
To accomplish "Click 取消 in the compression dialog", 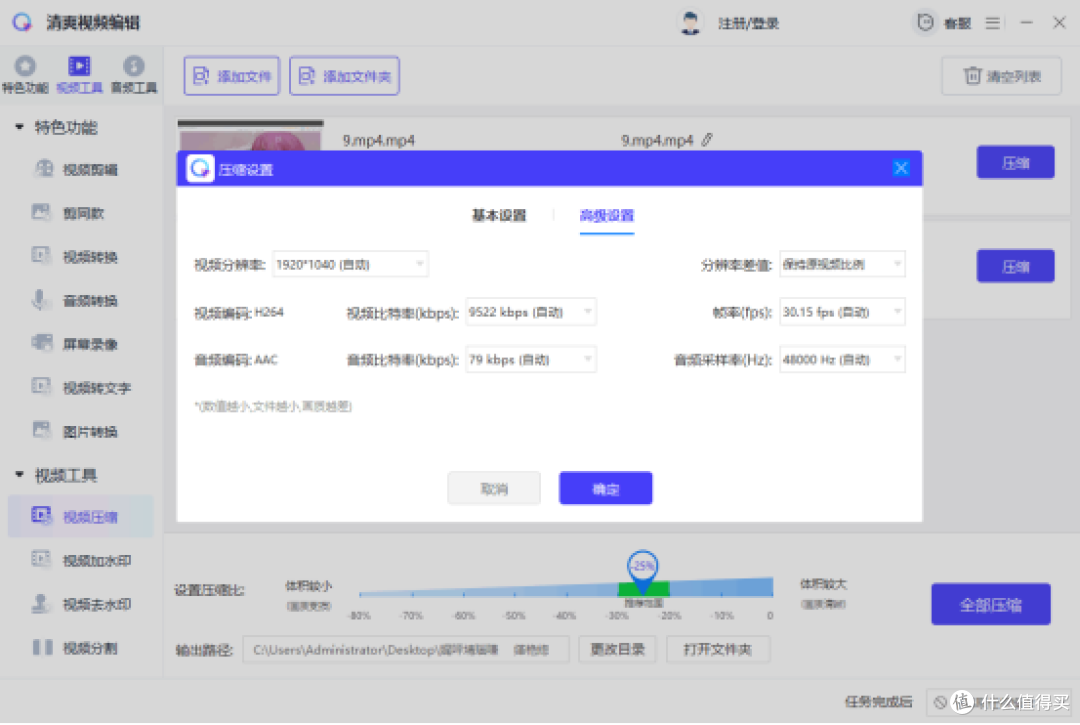I will [494, 489].
